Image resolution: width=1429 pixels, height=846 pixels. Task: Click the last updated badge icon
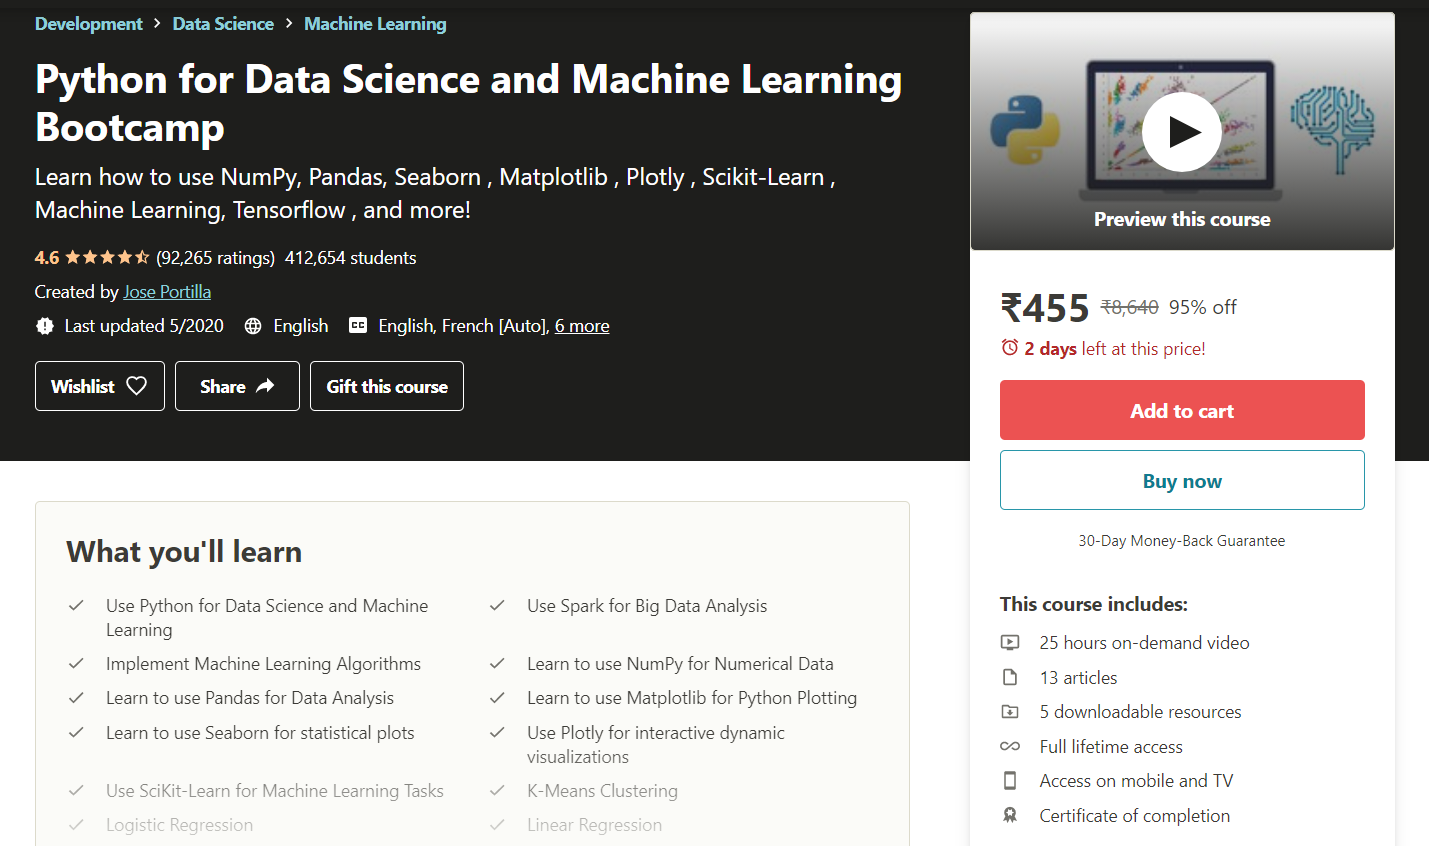[45, 326]
